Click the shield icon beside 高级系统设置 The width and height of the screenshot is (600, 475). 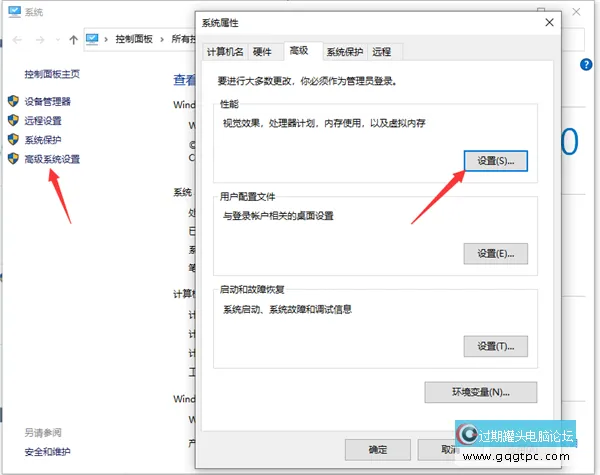[x=13, y=159]
